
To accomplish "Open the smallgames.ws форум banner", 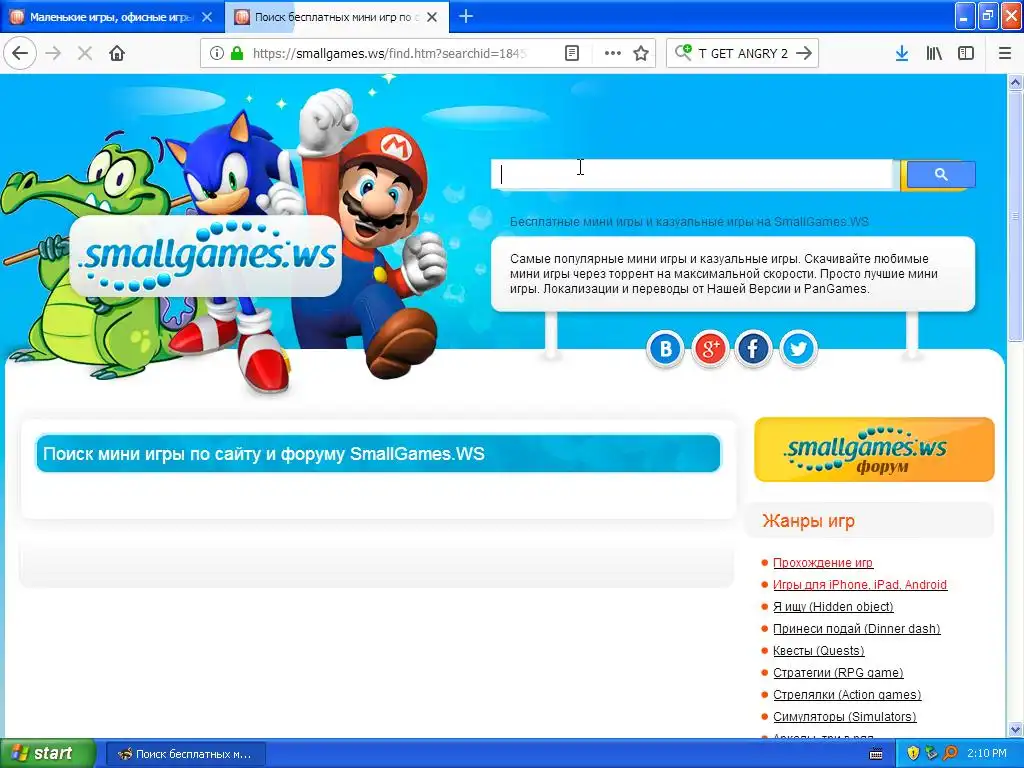I will 874,449.
